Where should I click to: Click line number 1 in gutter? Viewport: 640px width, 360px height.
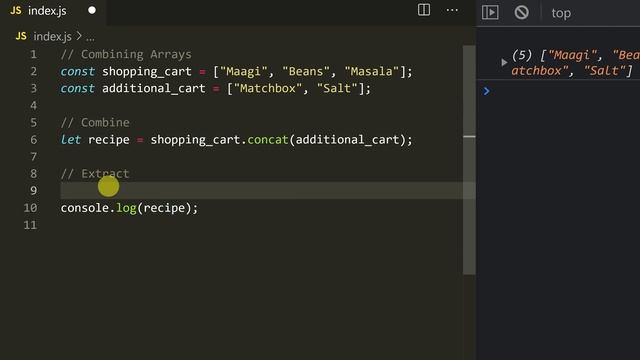(x=33, y=54)
